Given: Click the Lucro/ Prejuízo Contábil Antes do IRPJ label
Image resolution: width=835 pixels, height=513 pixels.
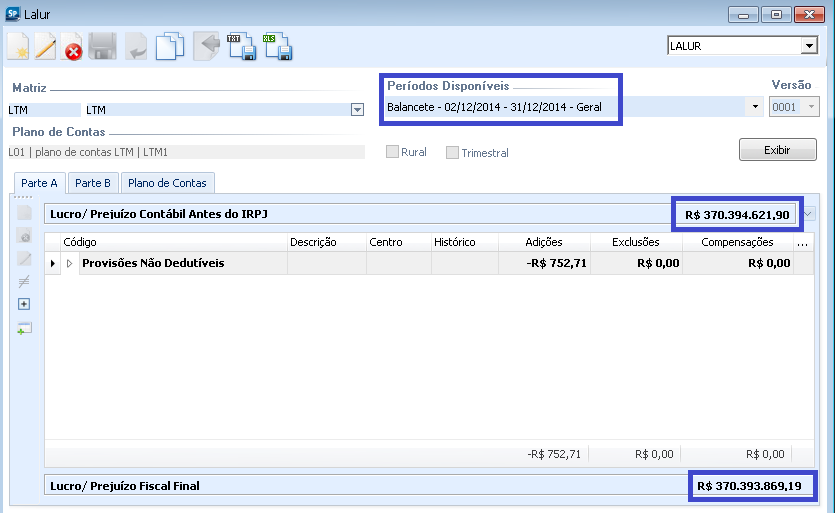Looking at the screenshot, I should (x=159, y=214).
